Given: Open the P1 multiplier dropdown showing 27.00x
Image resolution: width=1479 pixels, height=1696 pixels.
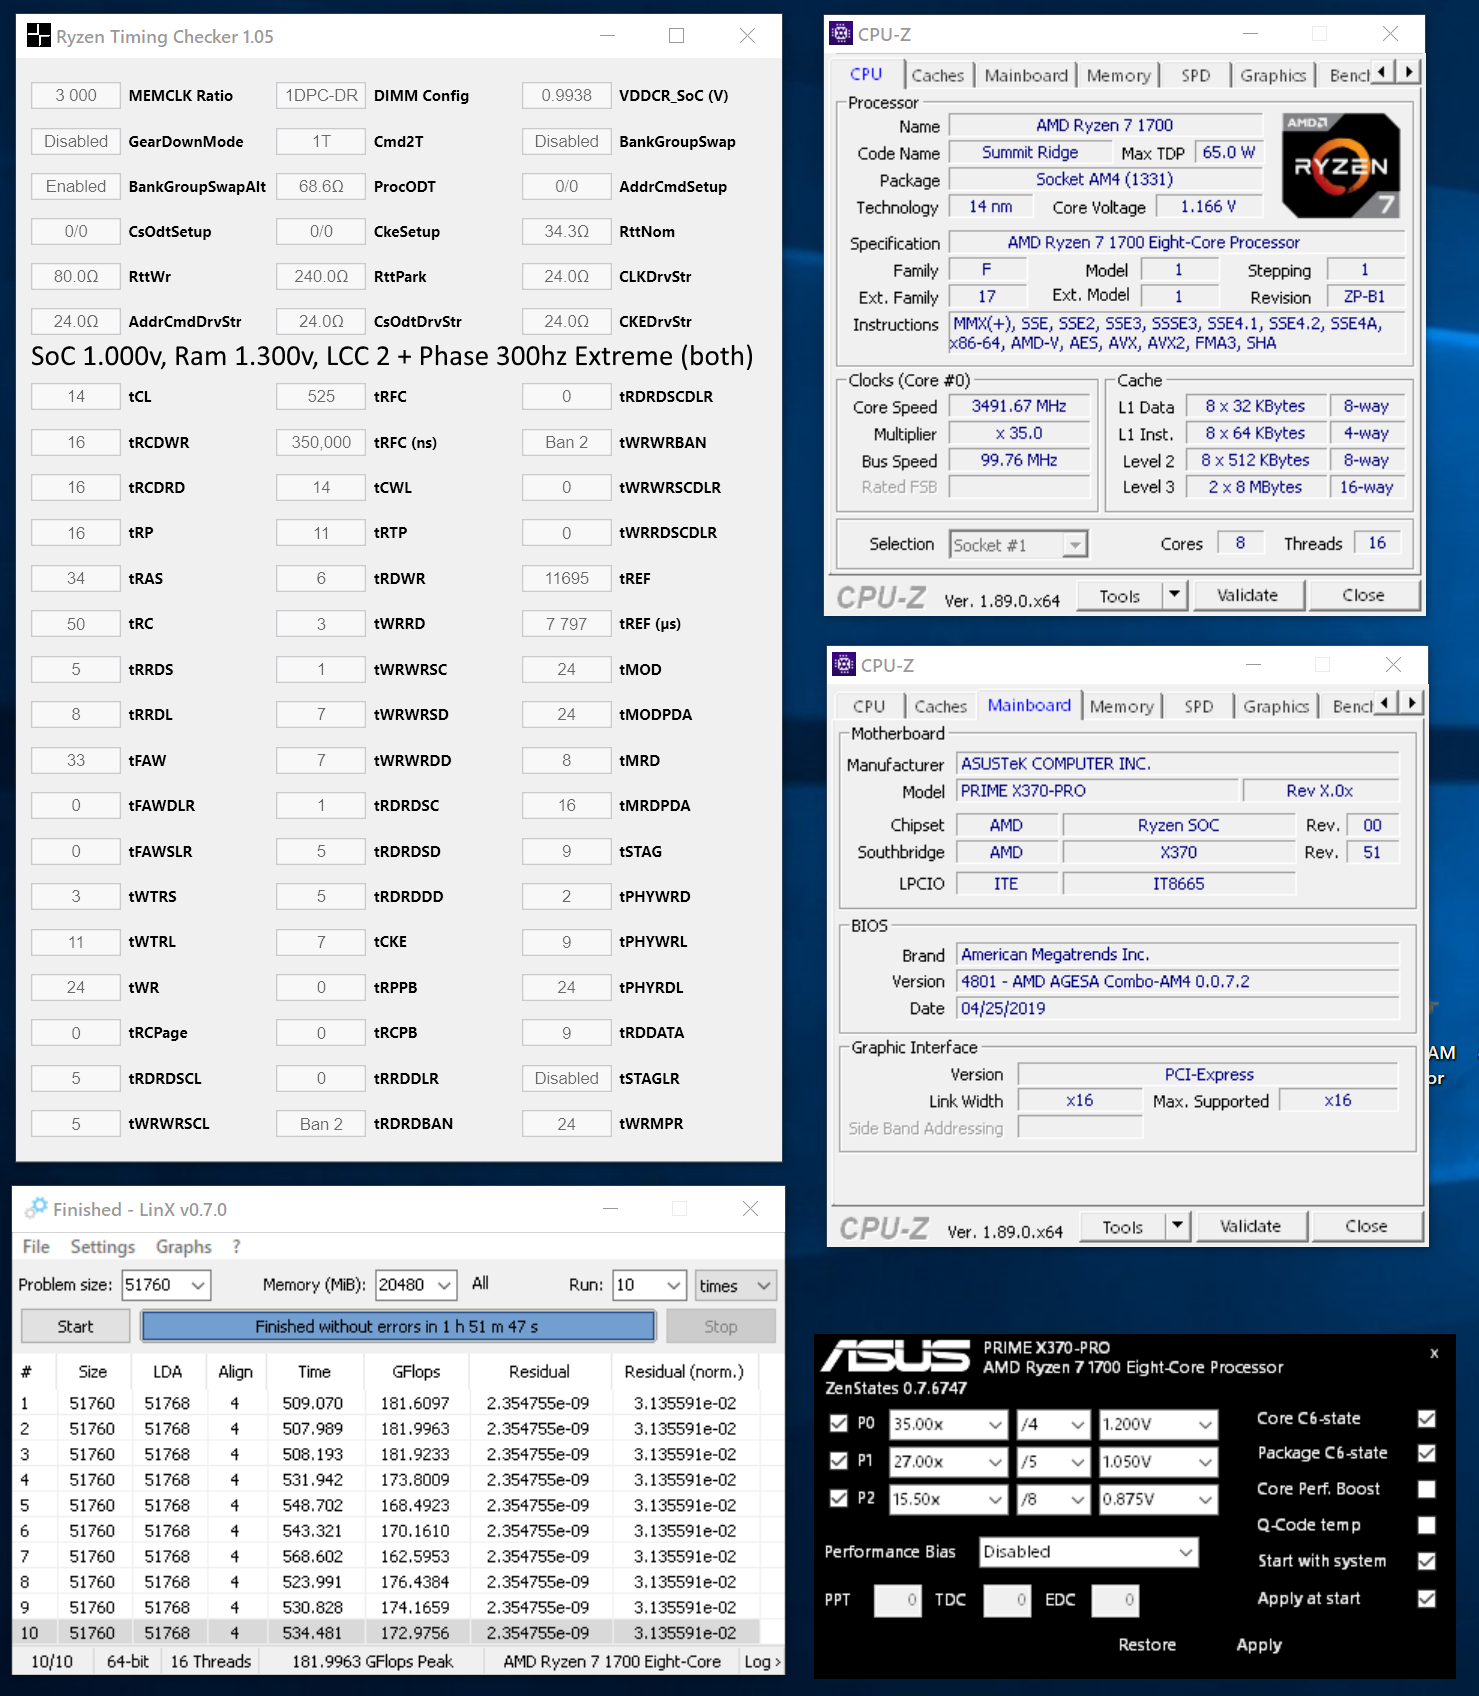Looking at the screenshot, I should click(949, 1462).
